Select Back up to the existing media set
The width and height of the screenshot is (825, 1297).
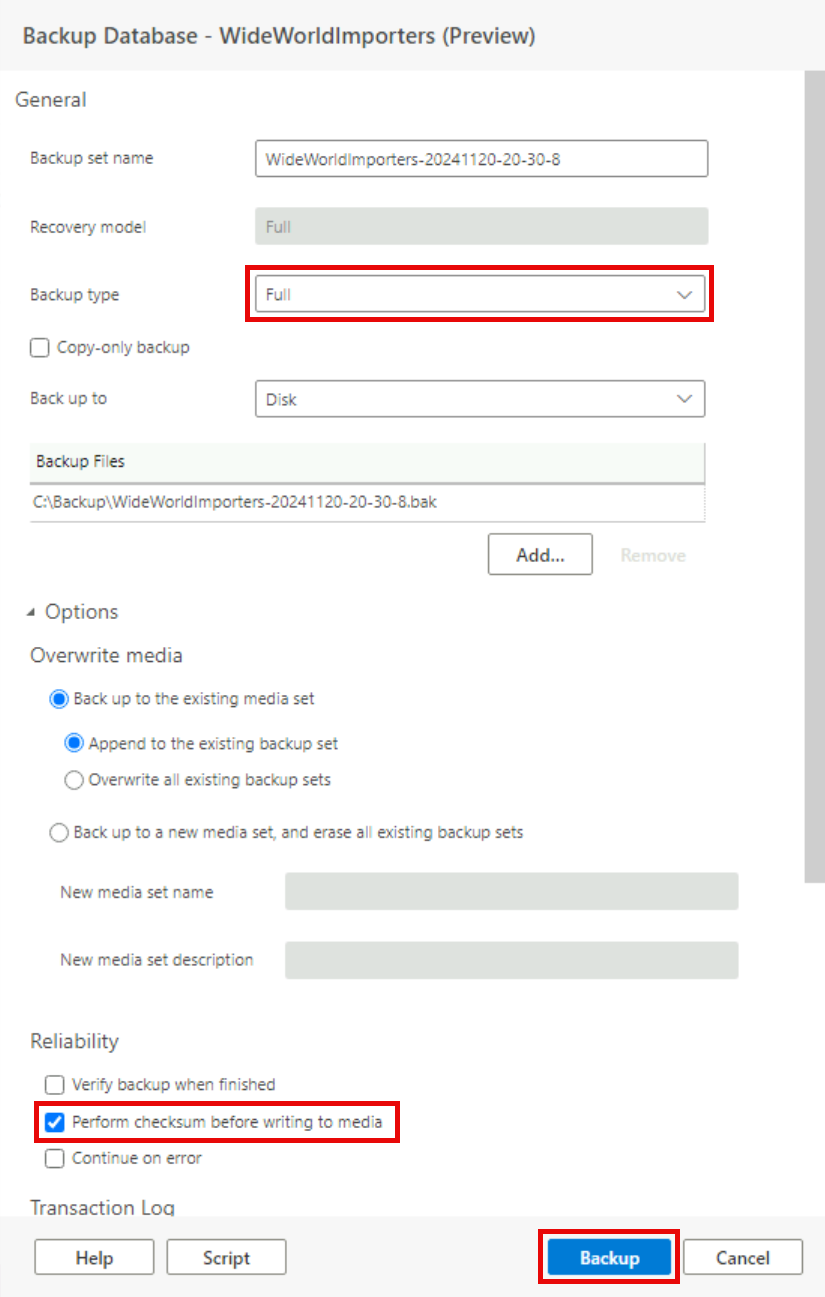[59, 699]
